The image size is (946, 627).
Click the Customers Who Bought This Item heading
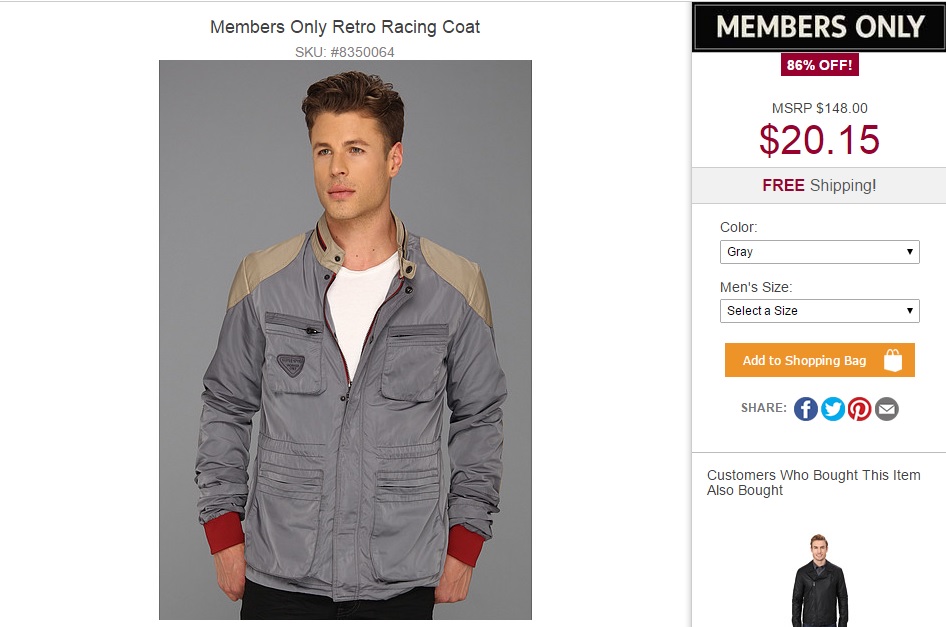click(x=813, y=482)
